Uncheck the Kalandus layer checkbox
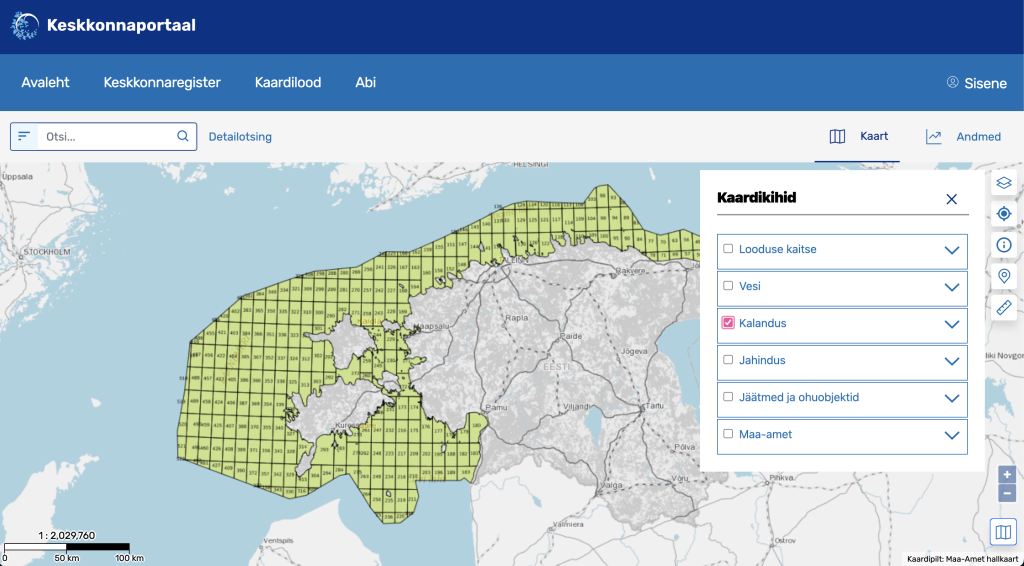The height and width of the screenshot is (566, 1024). pyautogui.click(x=728, y=322)
